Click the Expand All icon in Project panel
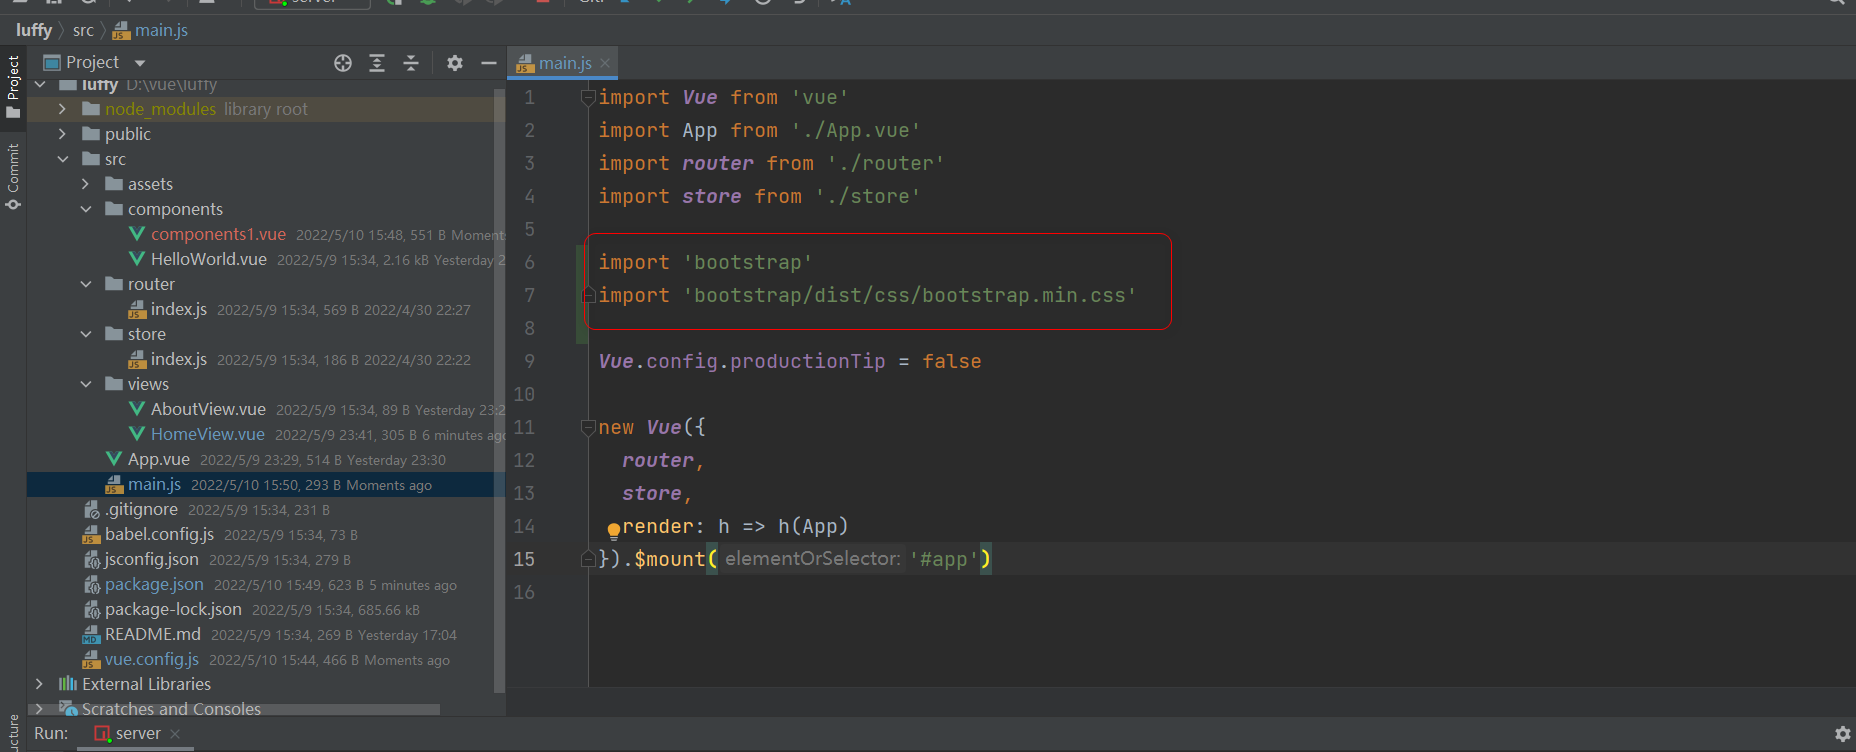Screen dimensions: 1856x752 (x=377, y=63)
